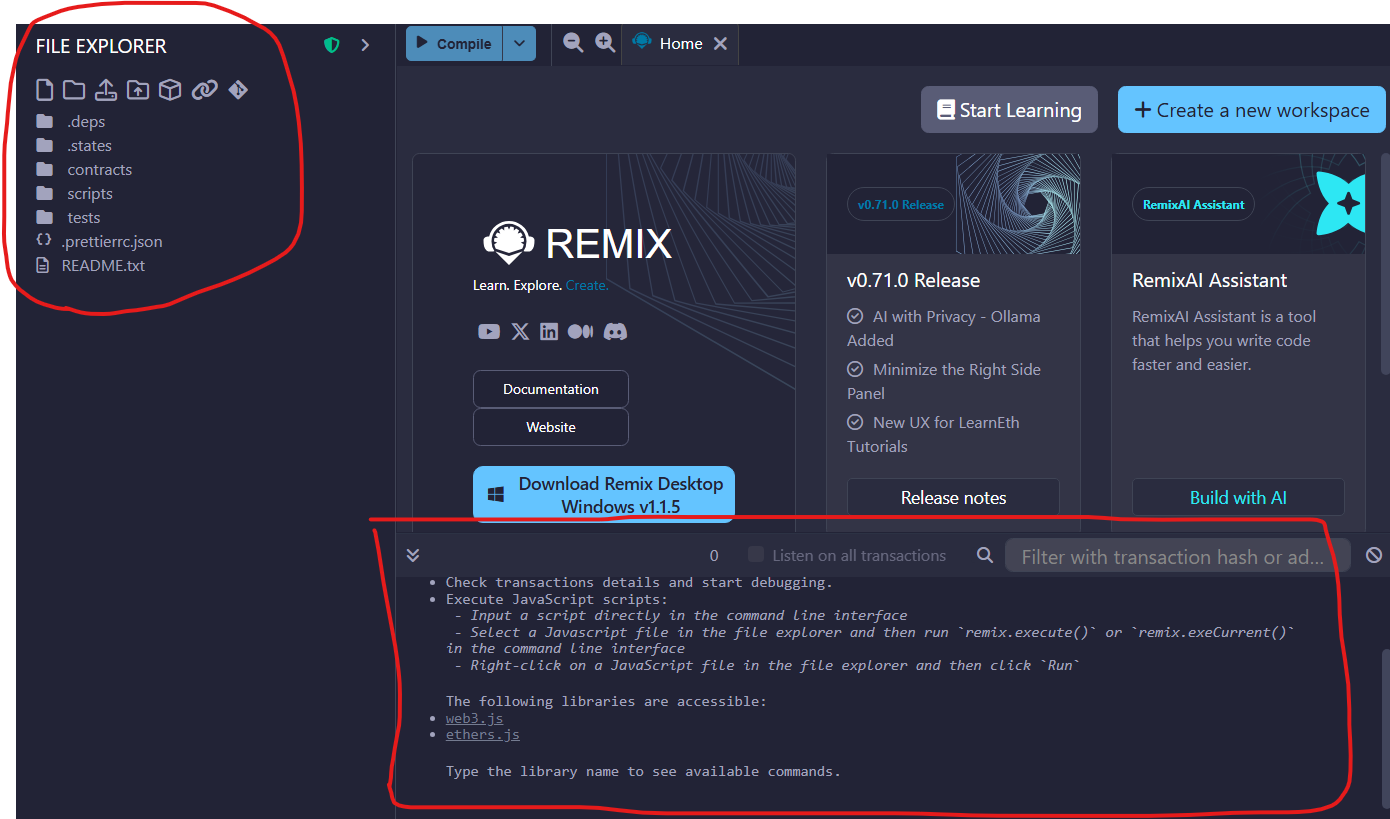This screenshot has height=819, width=1390.
Task: Click the Build with AI button
Action: [x=1238, y=497]
